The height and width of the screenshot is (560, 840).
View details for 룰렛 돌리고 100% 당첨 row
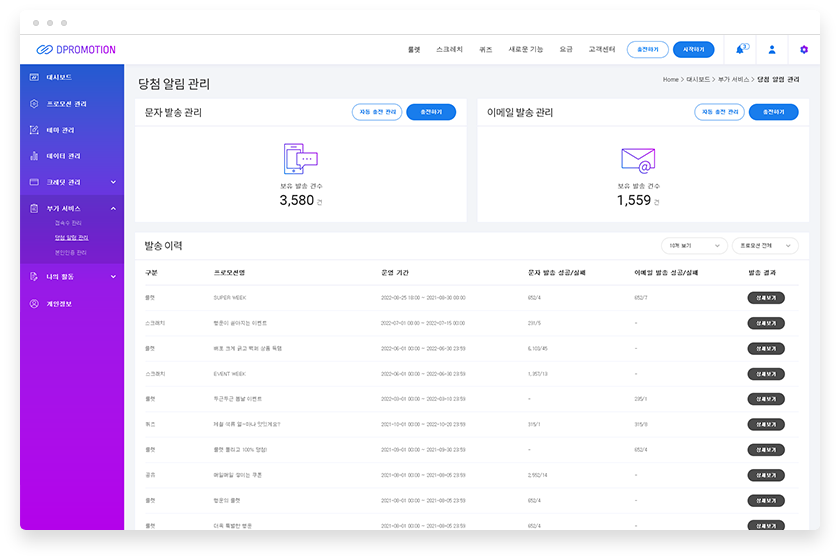[766, 450]
